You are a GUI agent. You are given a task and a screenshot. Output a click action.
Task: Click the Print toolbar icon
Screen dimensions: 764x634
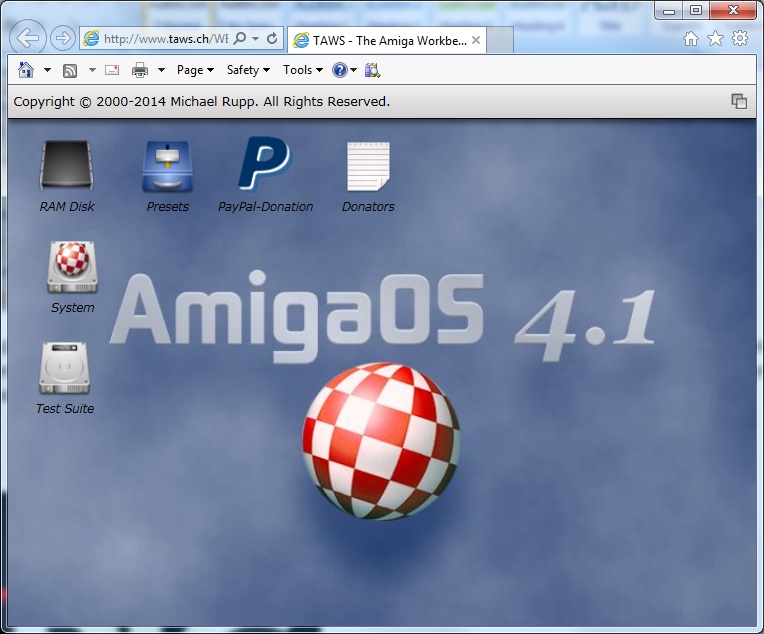[x=140, y=70]
